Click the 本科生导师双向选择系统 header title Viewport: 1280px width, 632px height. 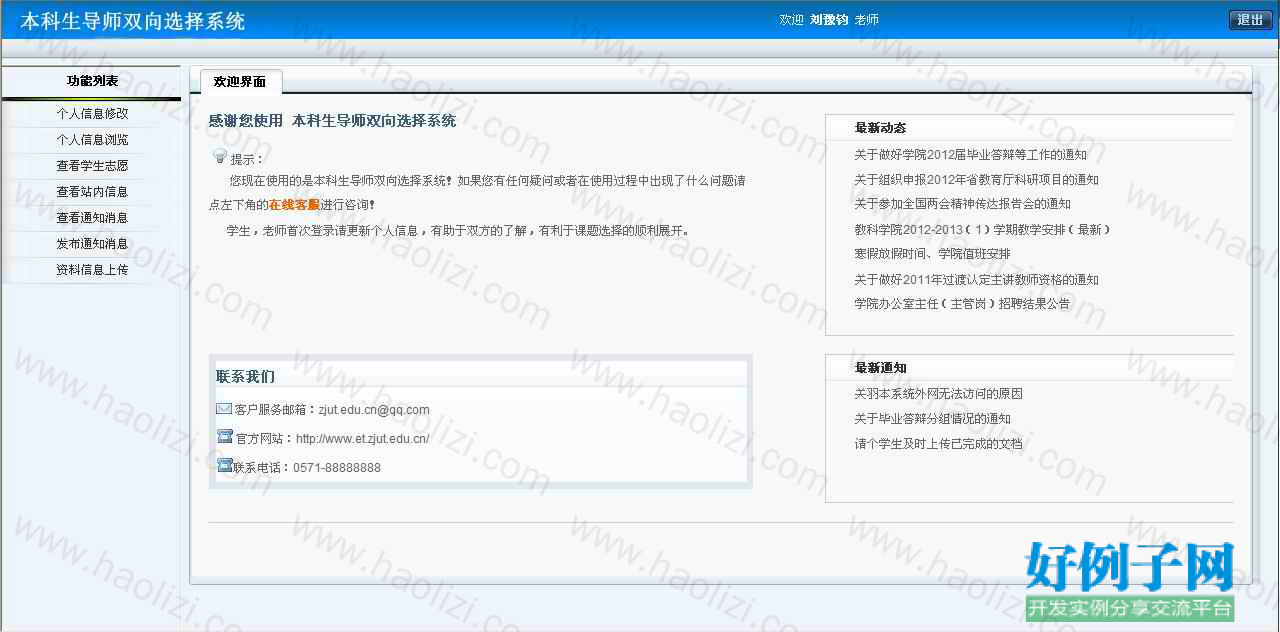[x=133, y=21]
